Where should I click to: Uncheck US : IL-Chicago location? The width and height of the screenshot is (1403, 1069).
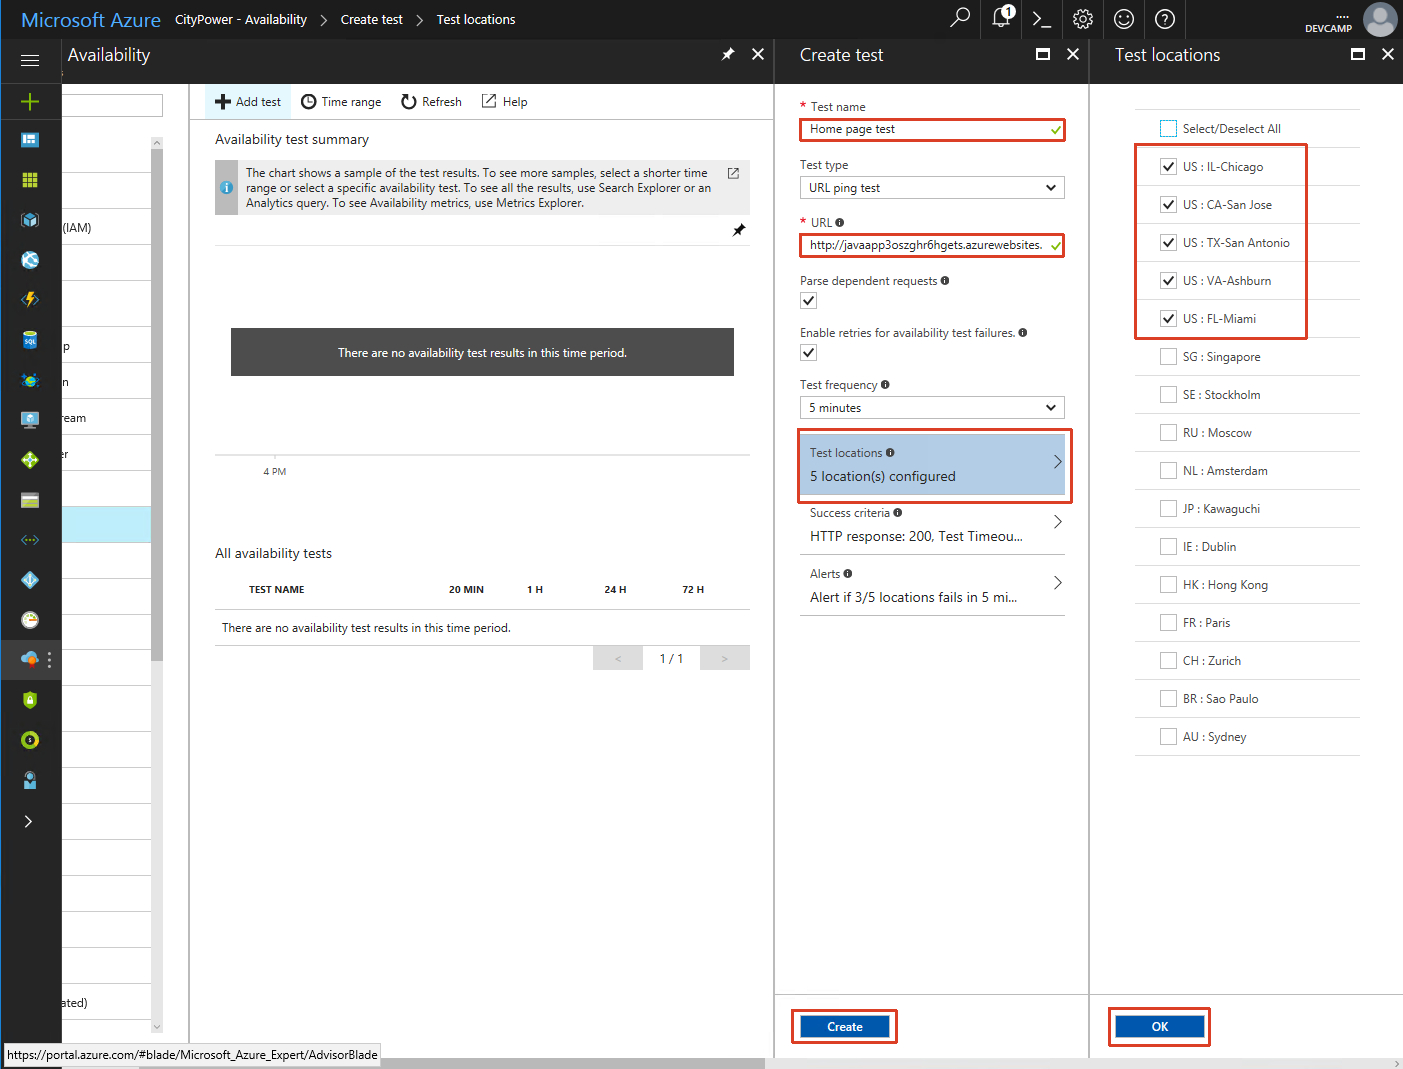1168,166
